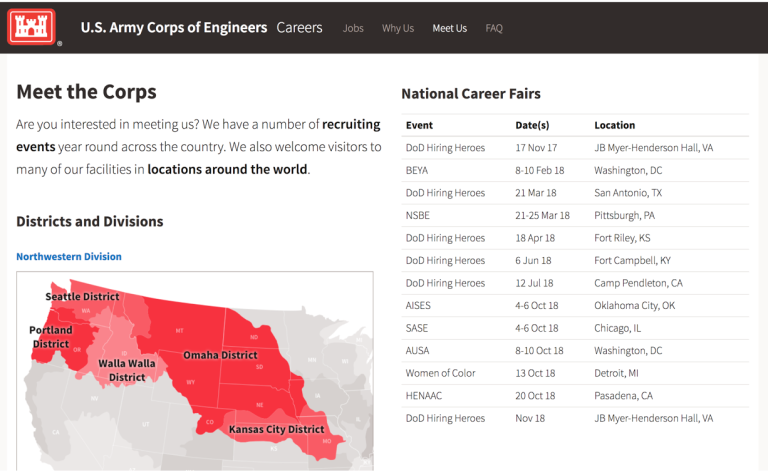
Task: Click date 12 Jul 18
Action: point(534,283)
